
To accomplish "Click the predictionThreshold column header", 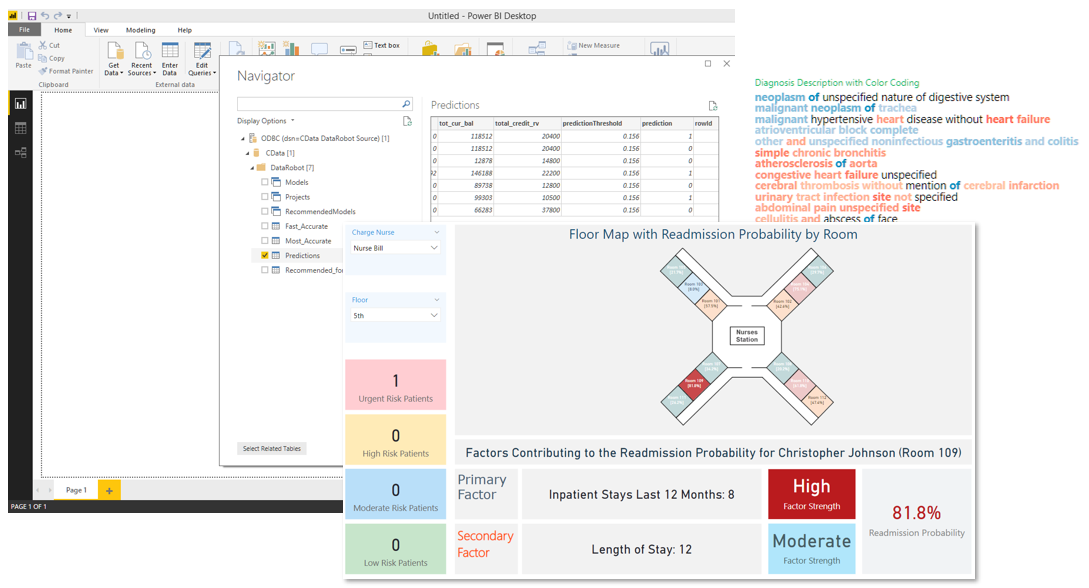I will point(592,124).
